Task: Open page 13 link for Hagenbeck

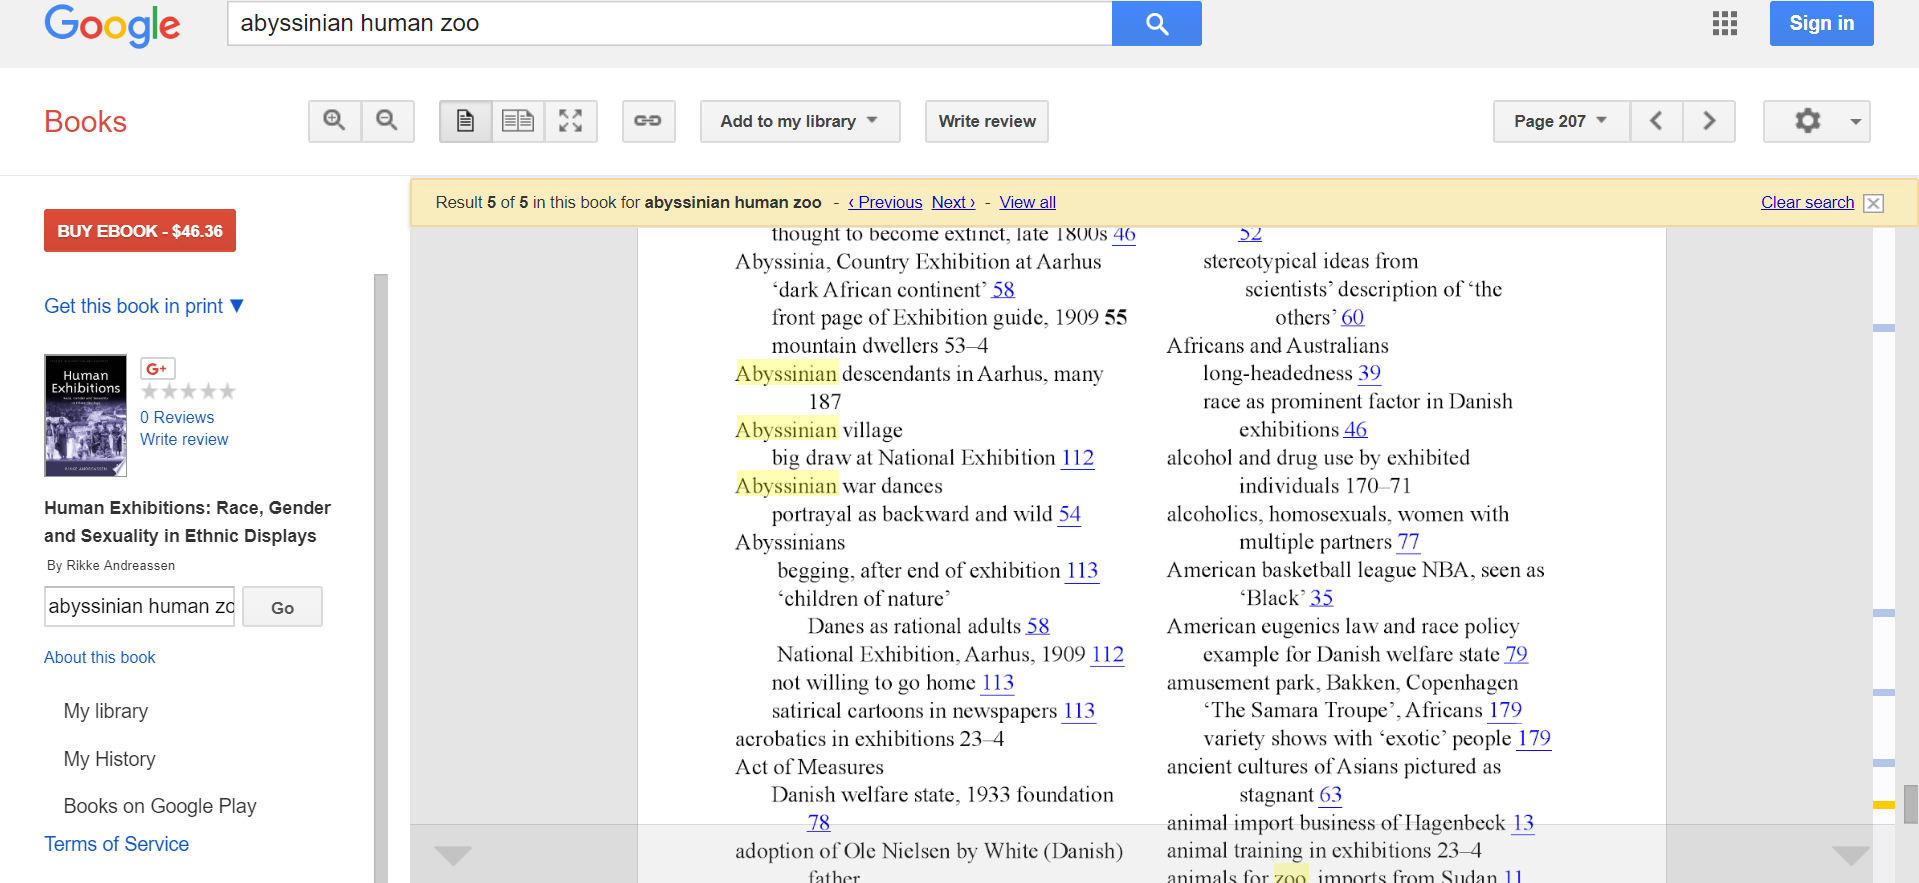Action: (x=1522, y=822)
